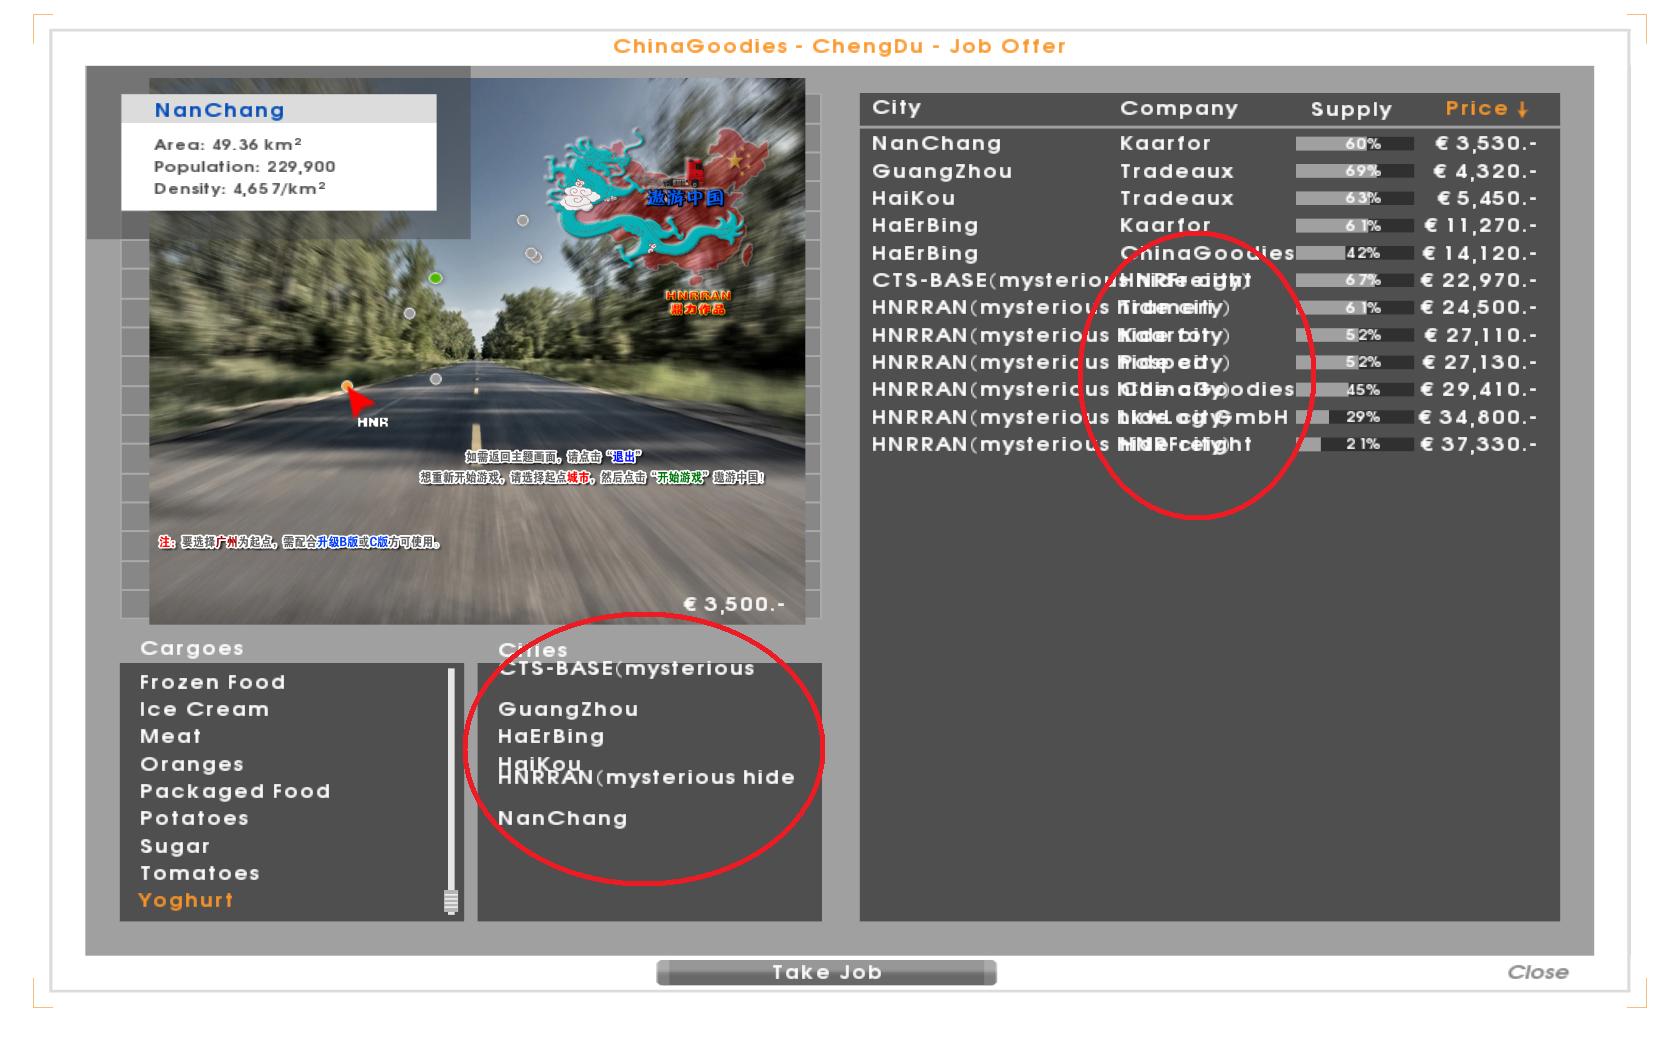Choose Oranges from the Cargoes list
The width and height of the screenshot is (1680, 1050).
pyautogui.click(x=191, y=764)
